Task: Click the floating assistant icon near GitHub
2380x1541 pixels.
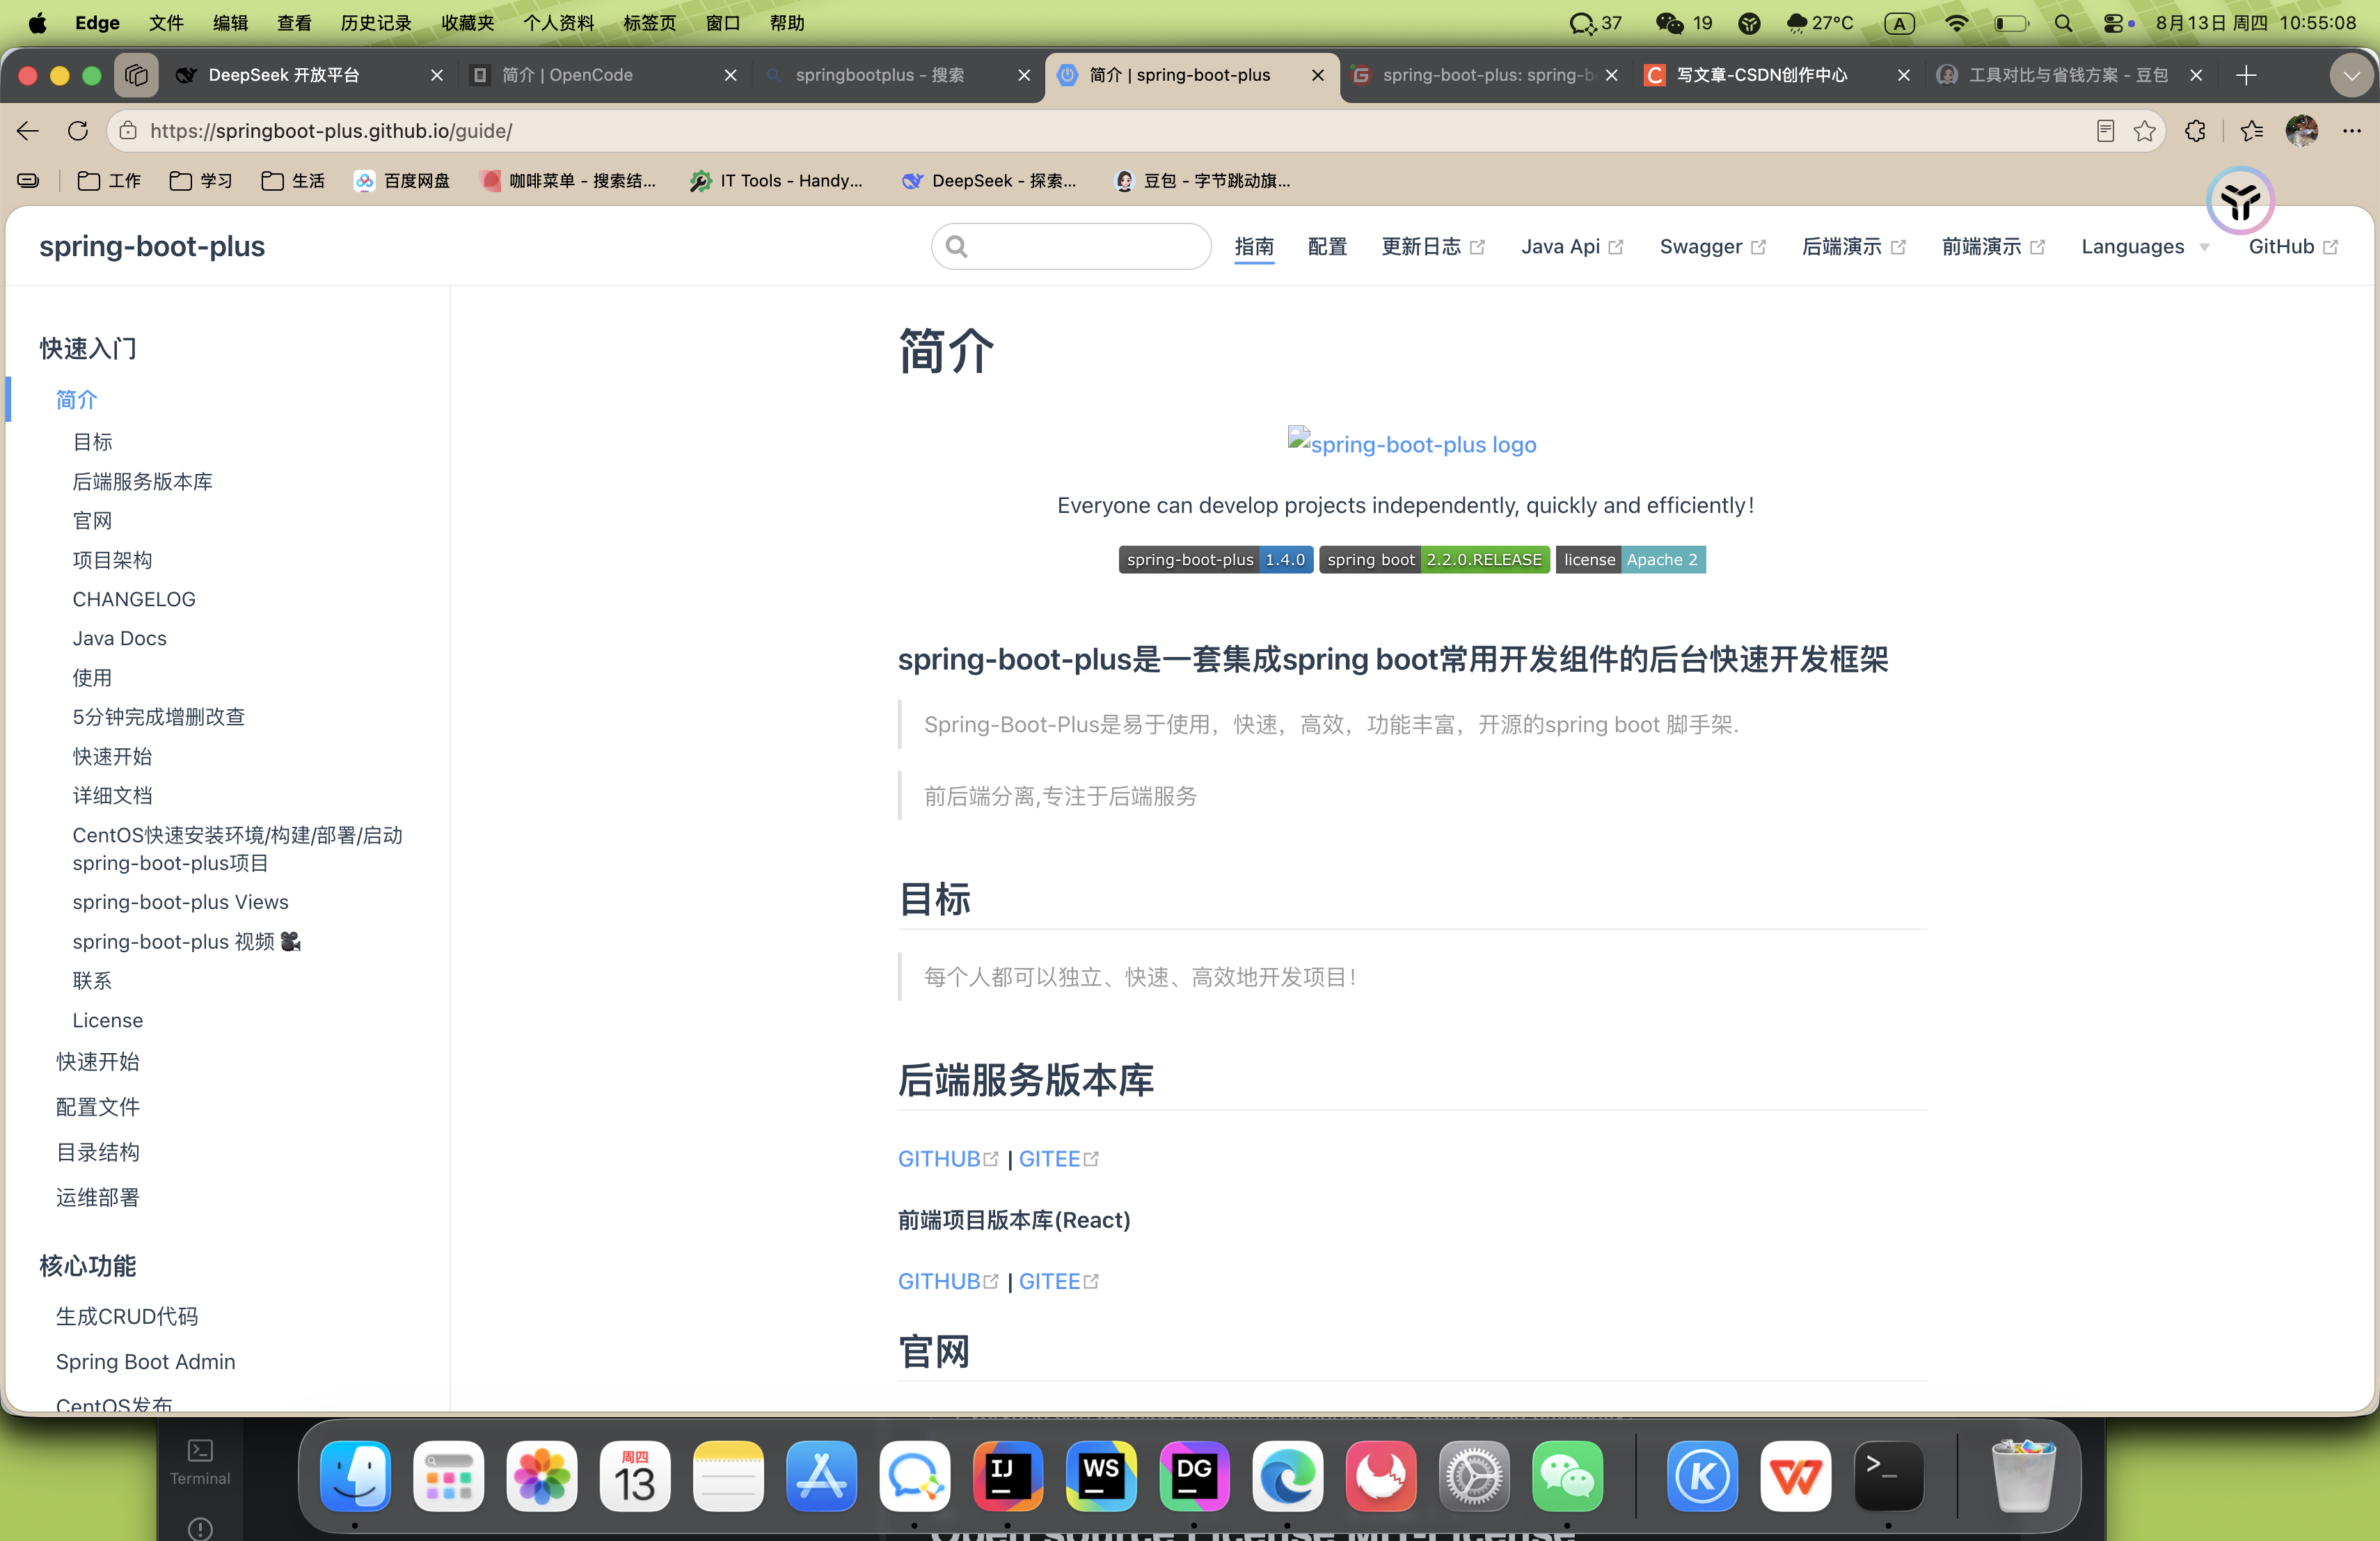Action: pos(2241,201)
